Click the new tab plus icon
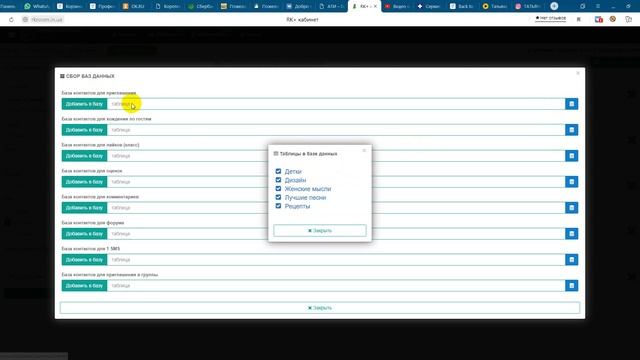640x360 pixels. (554, 6)
